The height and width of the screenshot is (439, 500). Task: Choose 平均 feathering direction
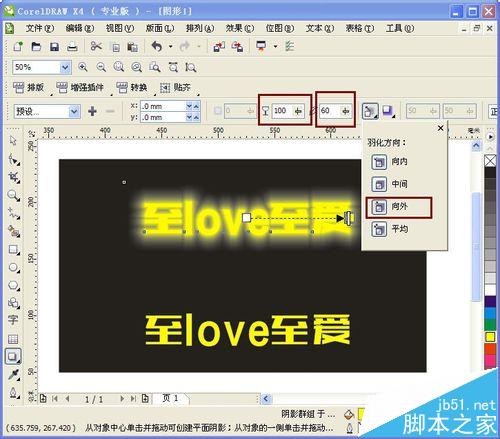pos(390,229)
